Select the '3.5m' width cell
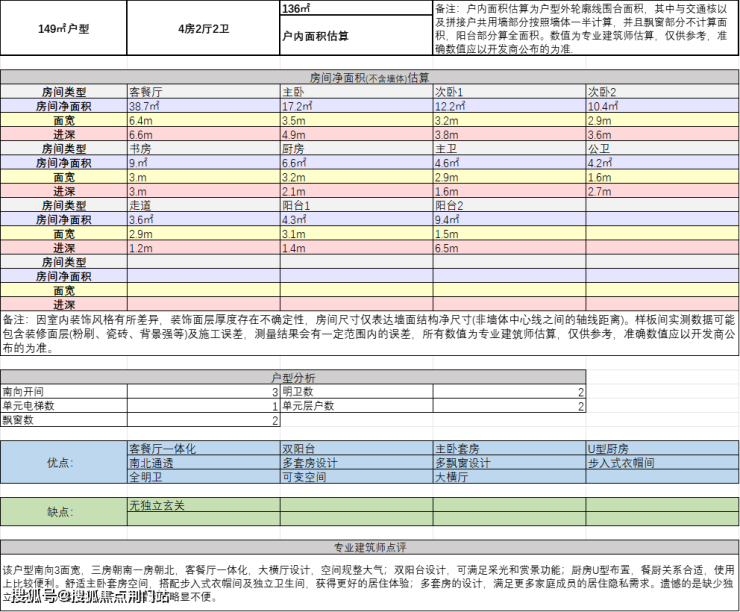Viewport: 740px width, 612px height. (357, 120)
